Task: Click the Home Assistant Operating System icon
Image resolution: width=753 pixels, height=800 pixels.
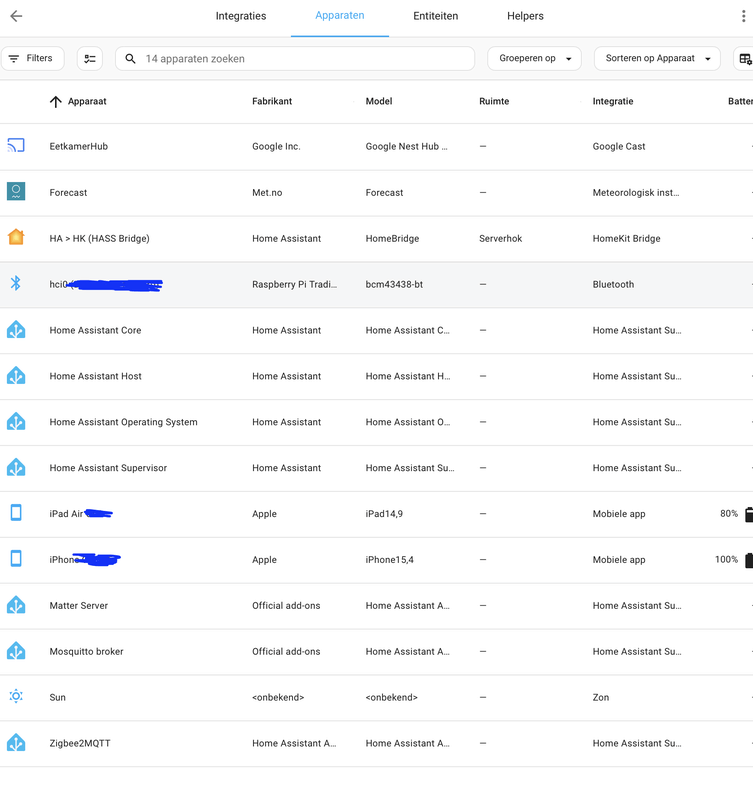Action: (16, 421)
